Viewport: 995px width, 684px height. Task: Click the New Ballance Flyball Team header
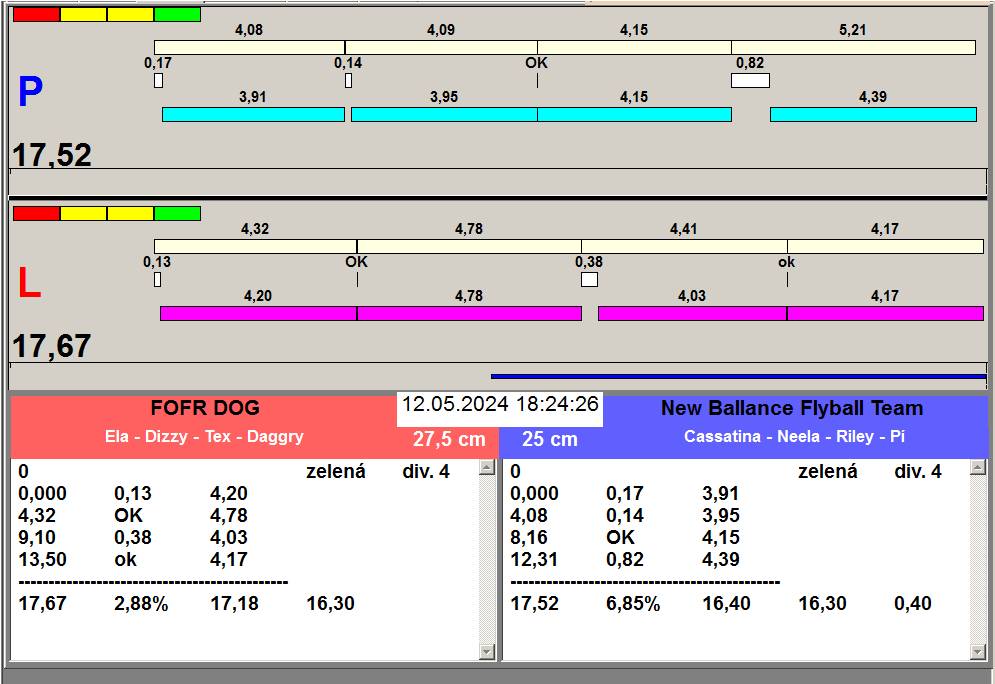(x=792, y=408)
